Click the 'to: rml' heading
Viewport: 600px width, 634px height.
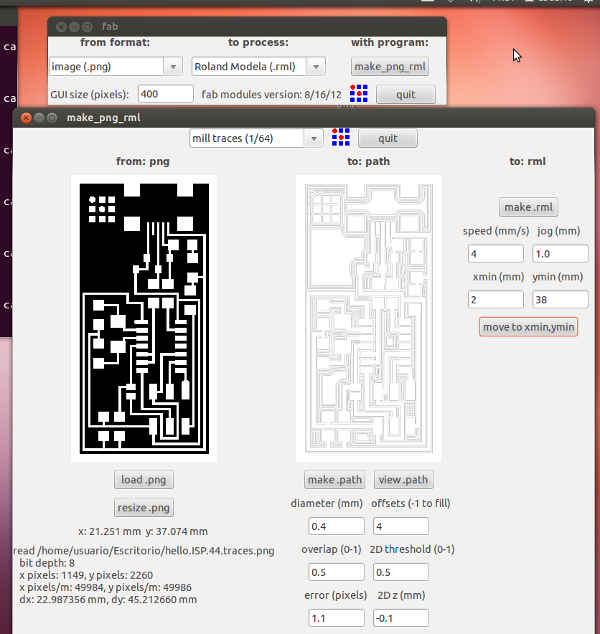[x=528, y=161]
